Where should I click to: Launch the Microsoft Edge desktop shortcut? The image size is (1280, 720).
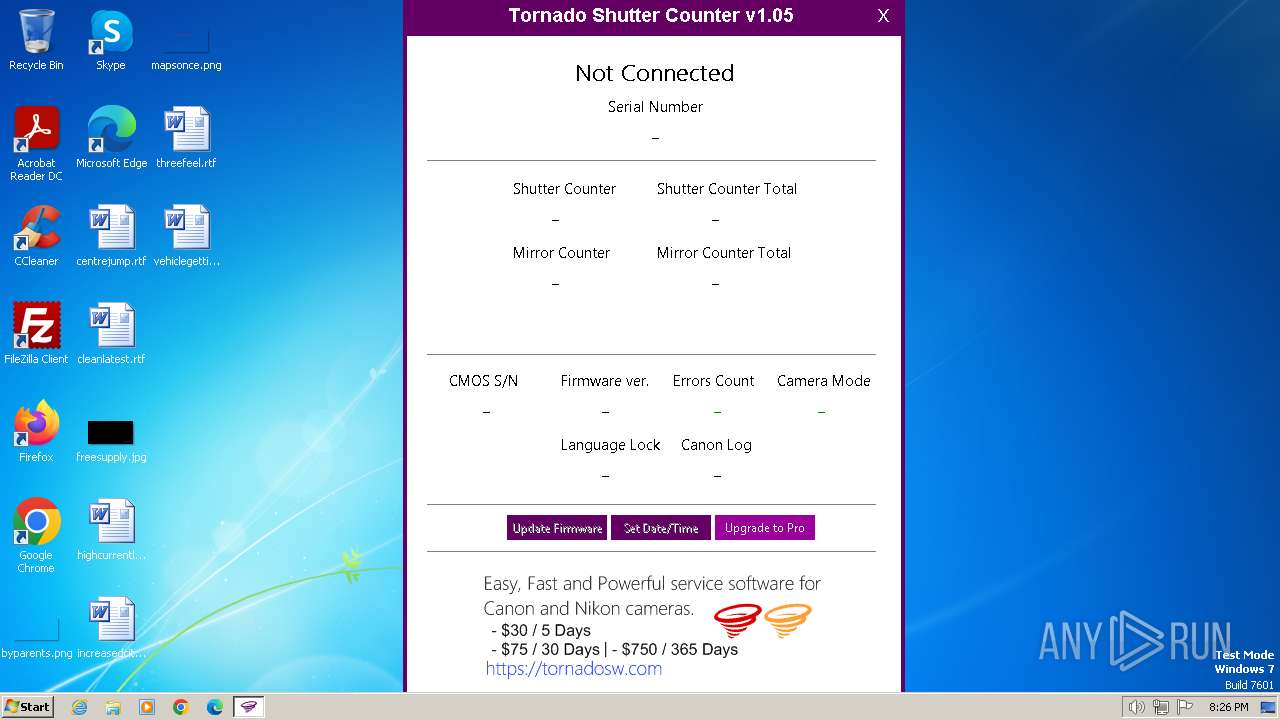coord(111,138)
